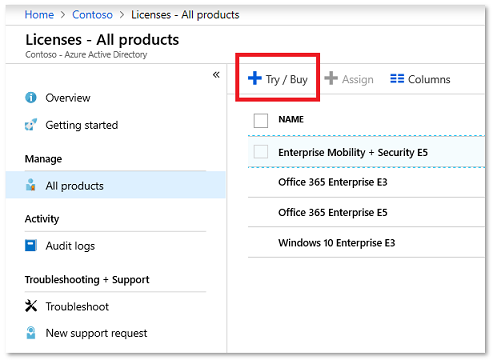Click the Contoso - Azure Active Directory subtitle
This screenshot has width=493, height=364.
86,55
